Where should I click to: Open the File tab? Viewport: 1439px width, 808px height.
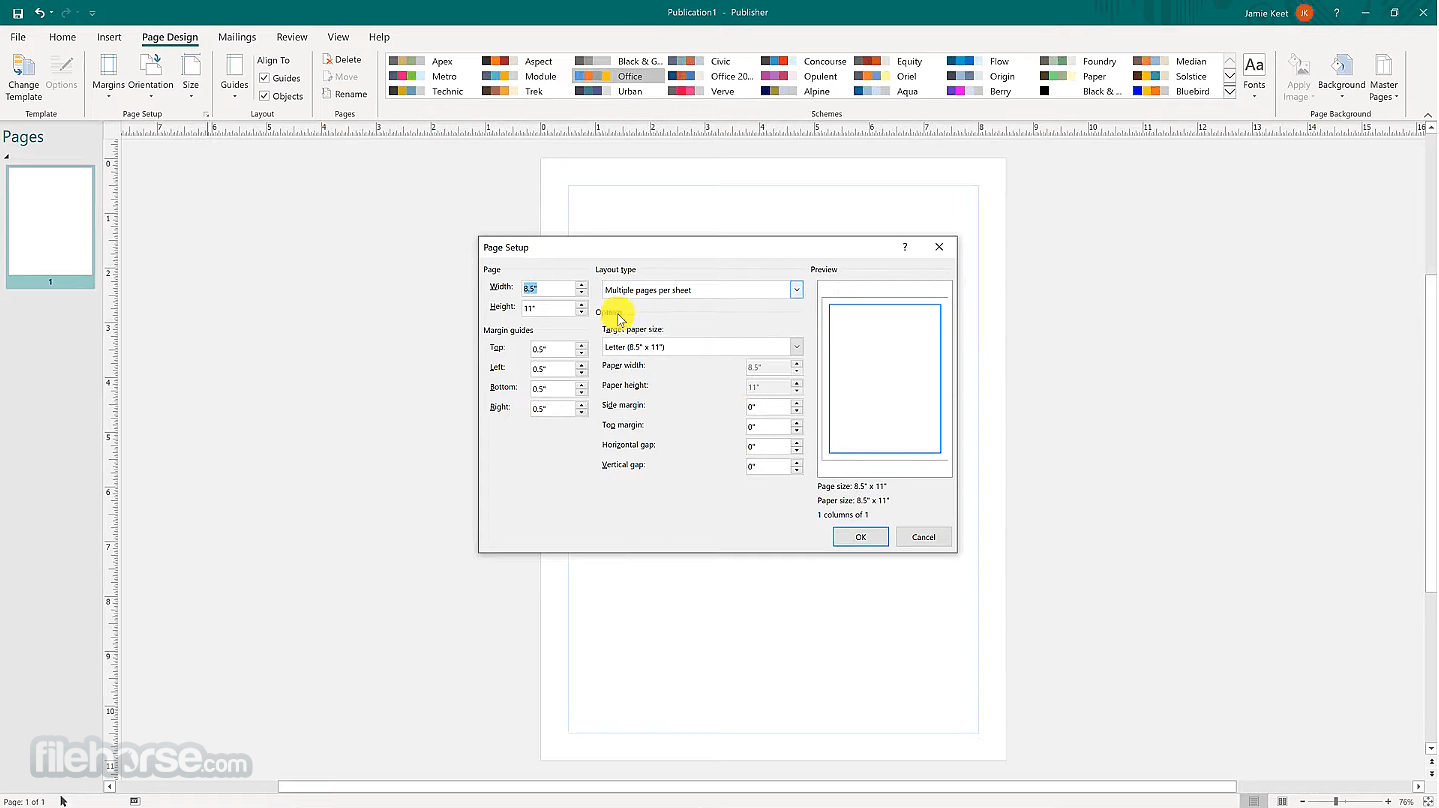(x=18, y=37)
